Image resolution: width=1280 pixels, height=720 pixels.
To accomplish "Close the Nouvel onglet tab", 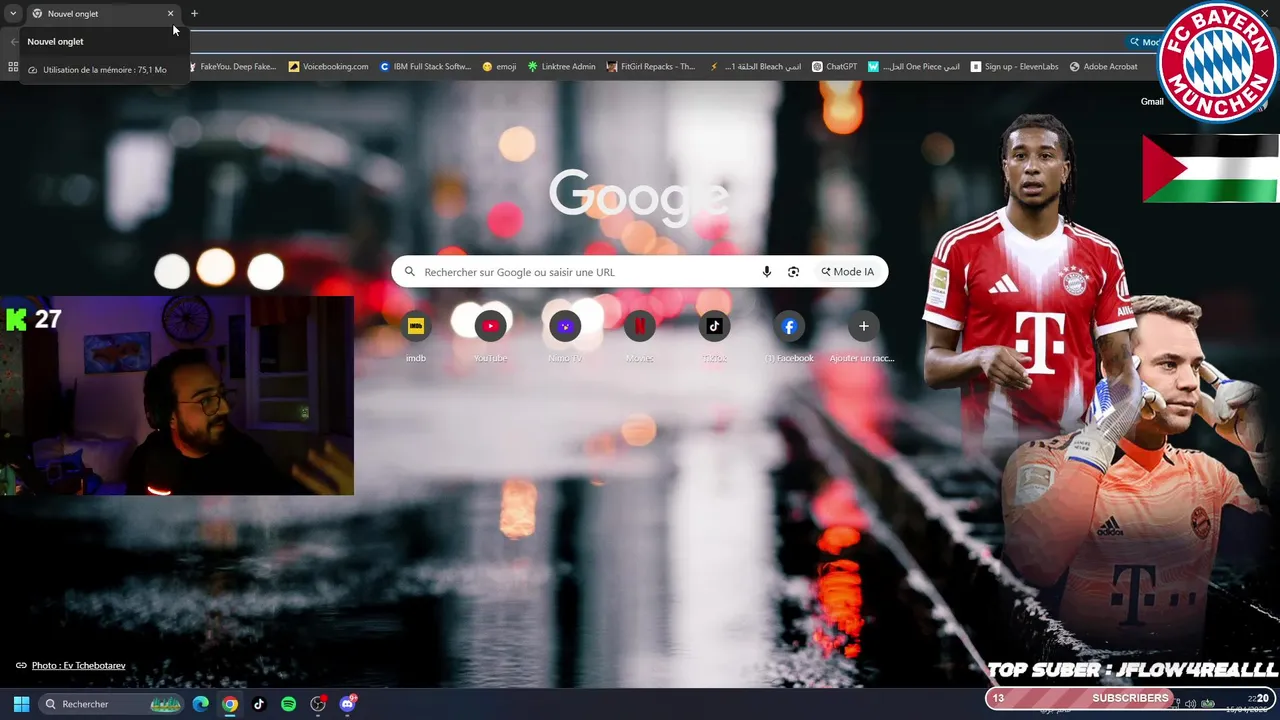I will click(170, 14).
